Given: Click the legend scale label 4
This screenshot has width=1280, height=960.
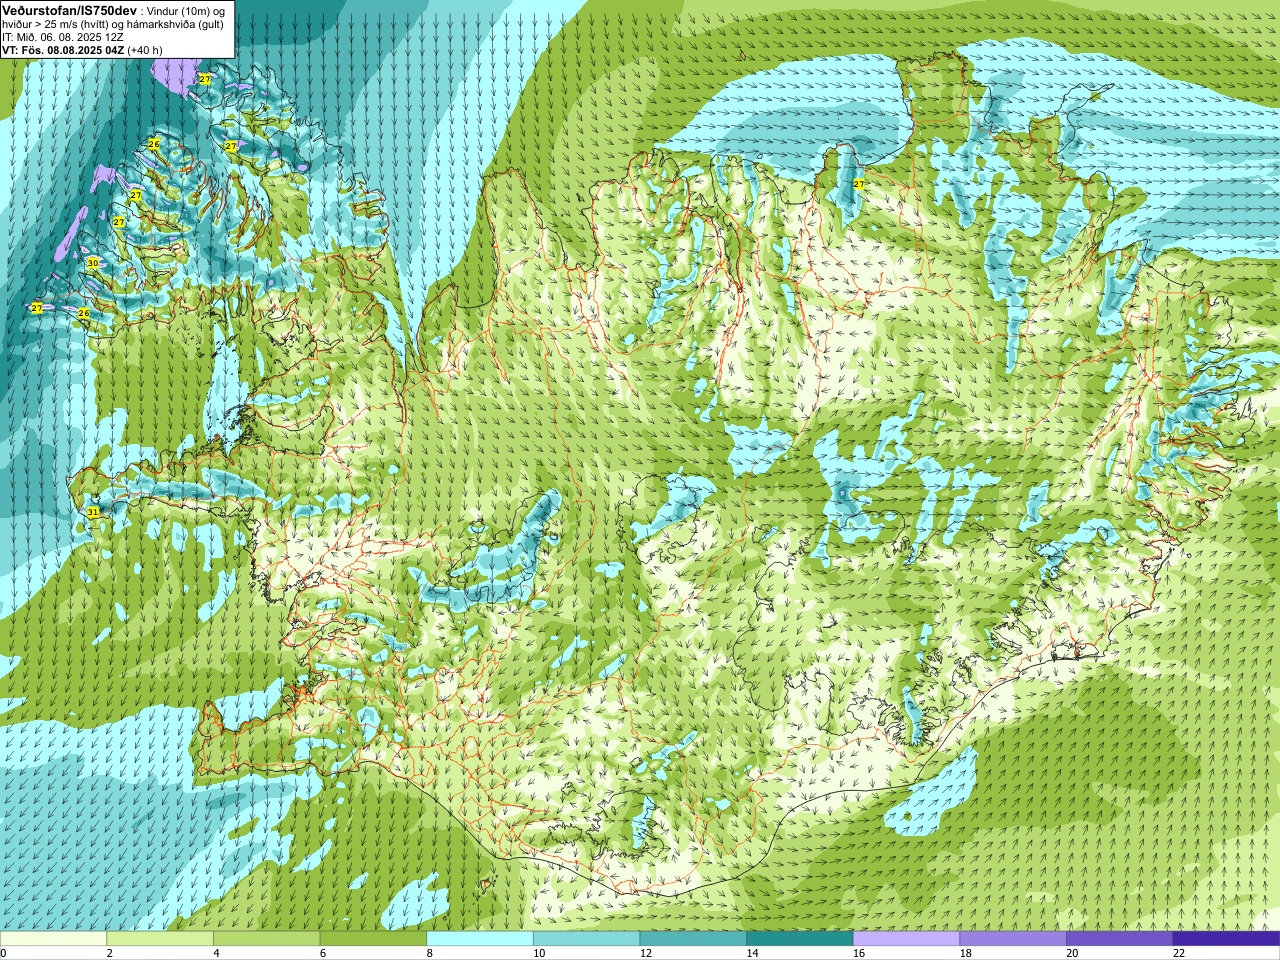Looking at the screenshot, I should [216, 953].
